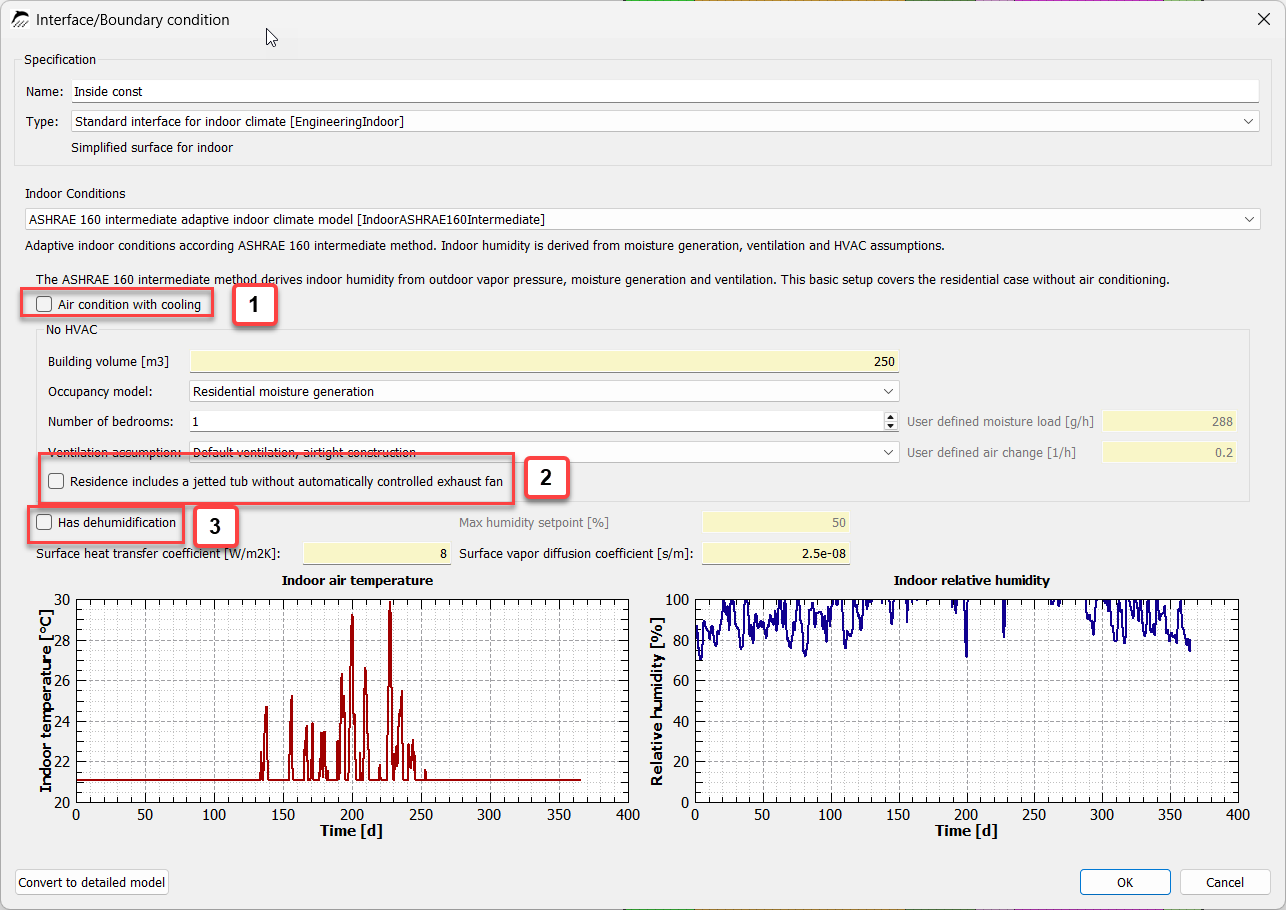Click the application icon in the title bar
The image size is (1286, 910).
click(x=20, y=19)
